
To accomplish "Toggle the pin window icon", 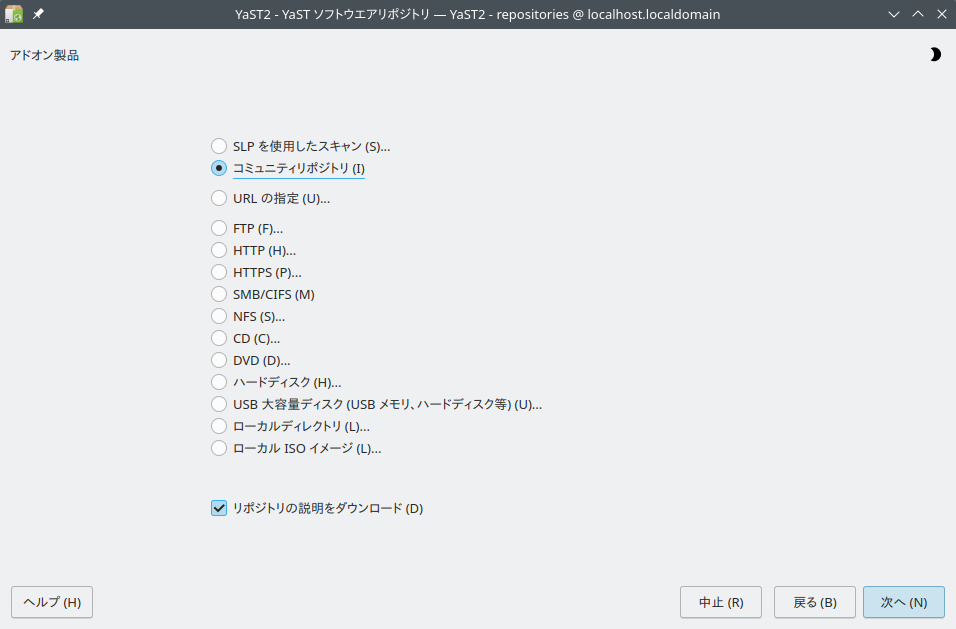I will click(x=38, y=13).
